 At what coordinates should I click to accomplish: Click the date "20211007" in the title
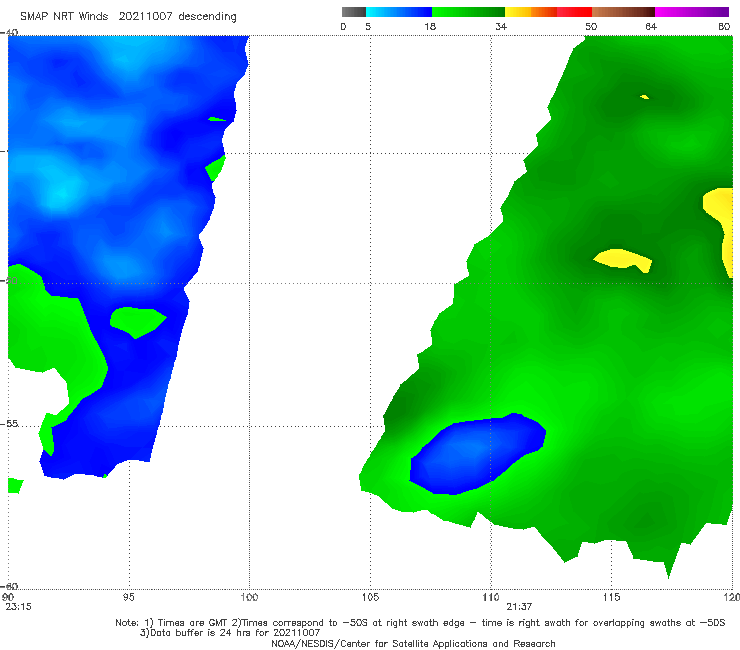coord(145,17)
